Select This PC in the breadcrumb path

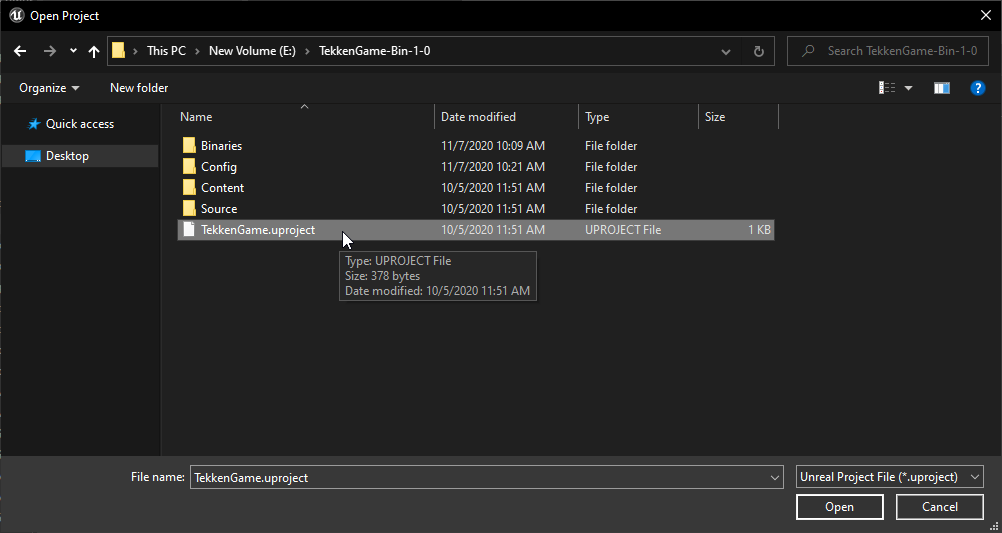click(166, 50)
